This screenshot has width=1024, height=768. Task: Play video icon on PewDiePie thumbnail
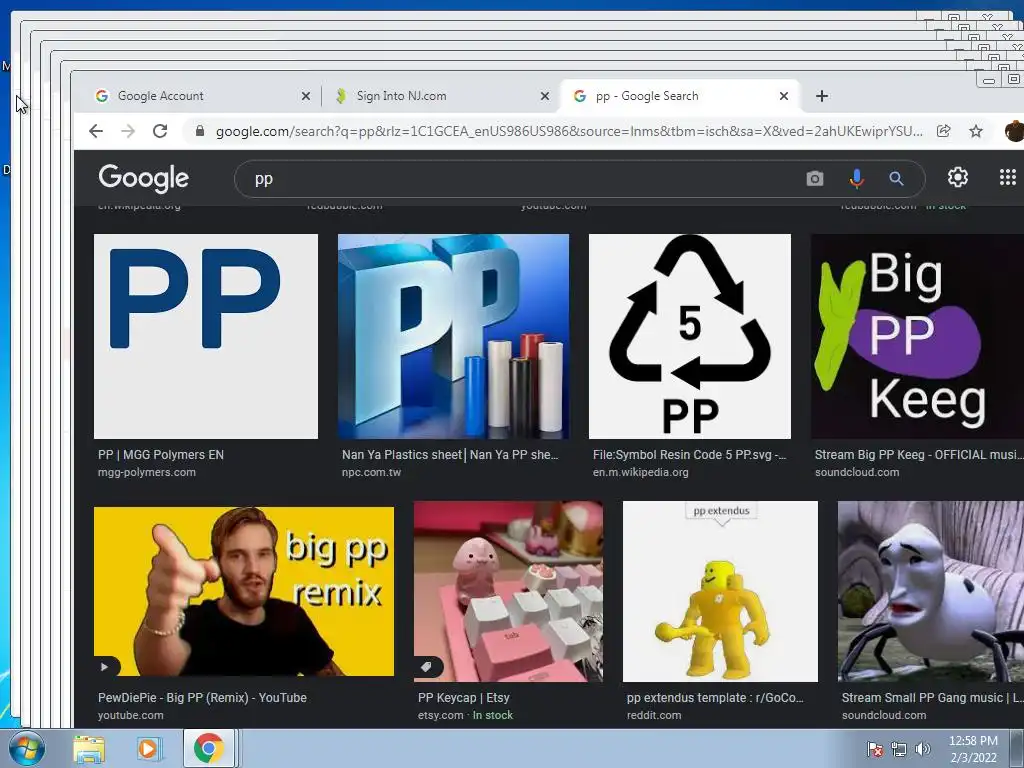105,667
